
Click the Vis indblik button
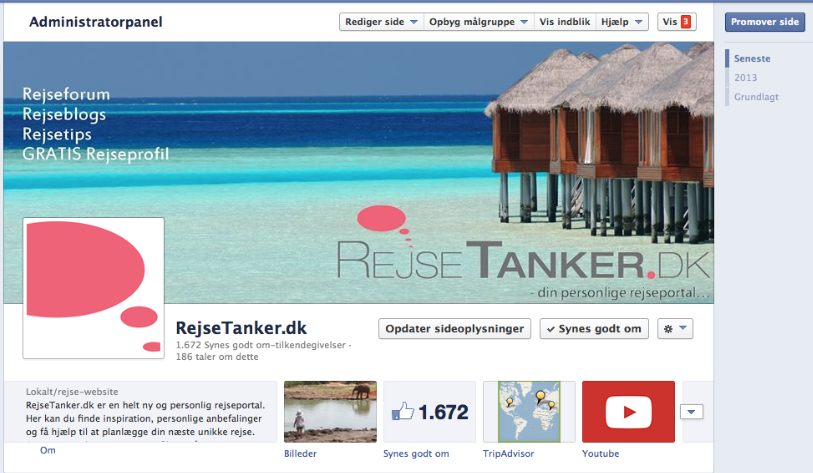pos(565,22)
